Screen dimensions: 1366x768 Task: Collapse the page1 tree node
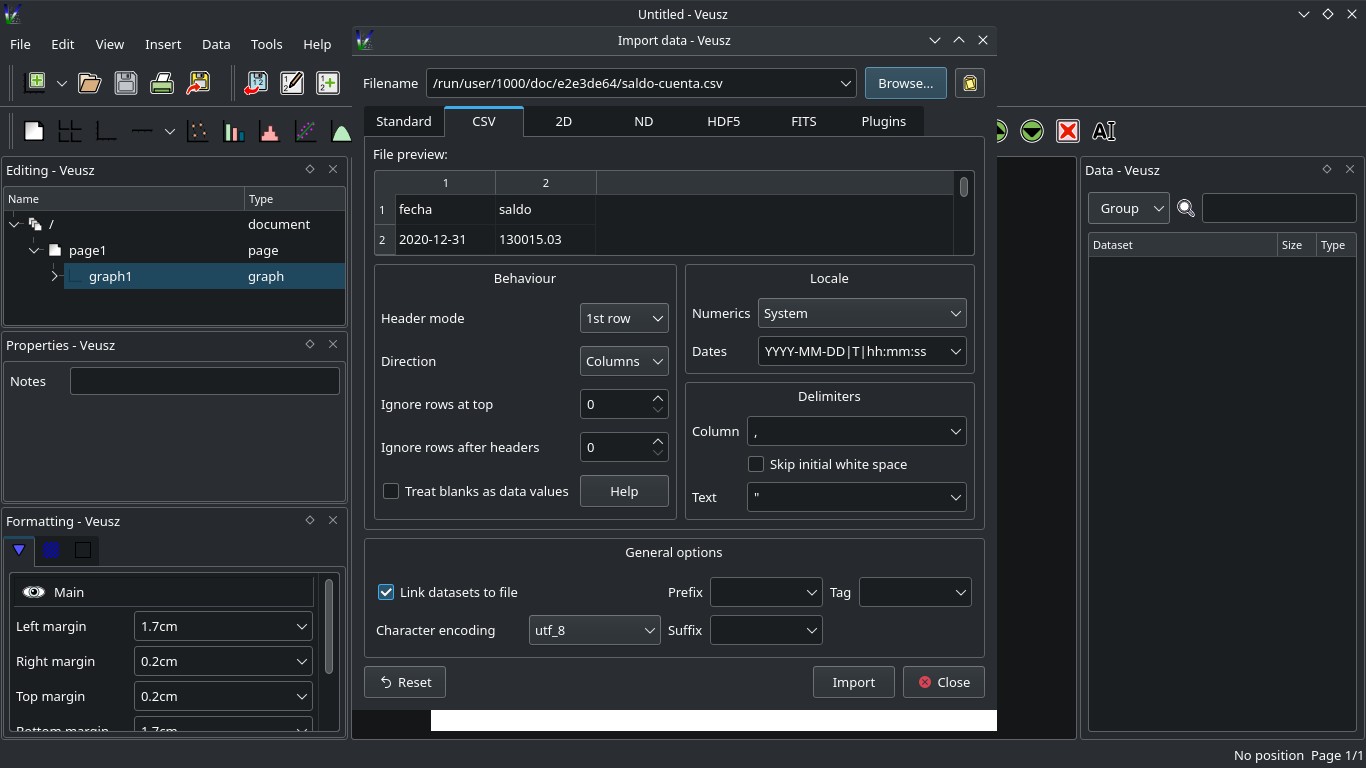34,250
